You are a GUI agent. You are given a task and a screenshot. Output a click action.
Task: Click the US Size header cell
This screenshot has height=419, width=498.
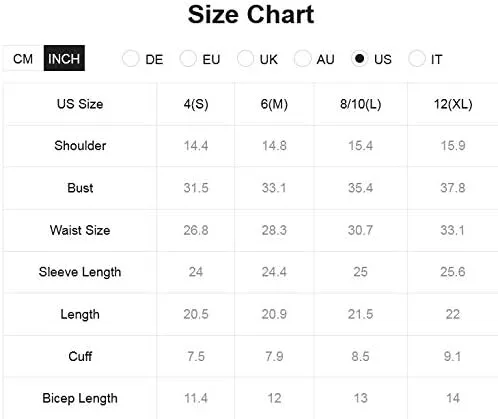point(80,104)
